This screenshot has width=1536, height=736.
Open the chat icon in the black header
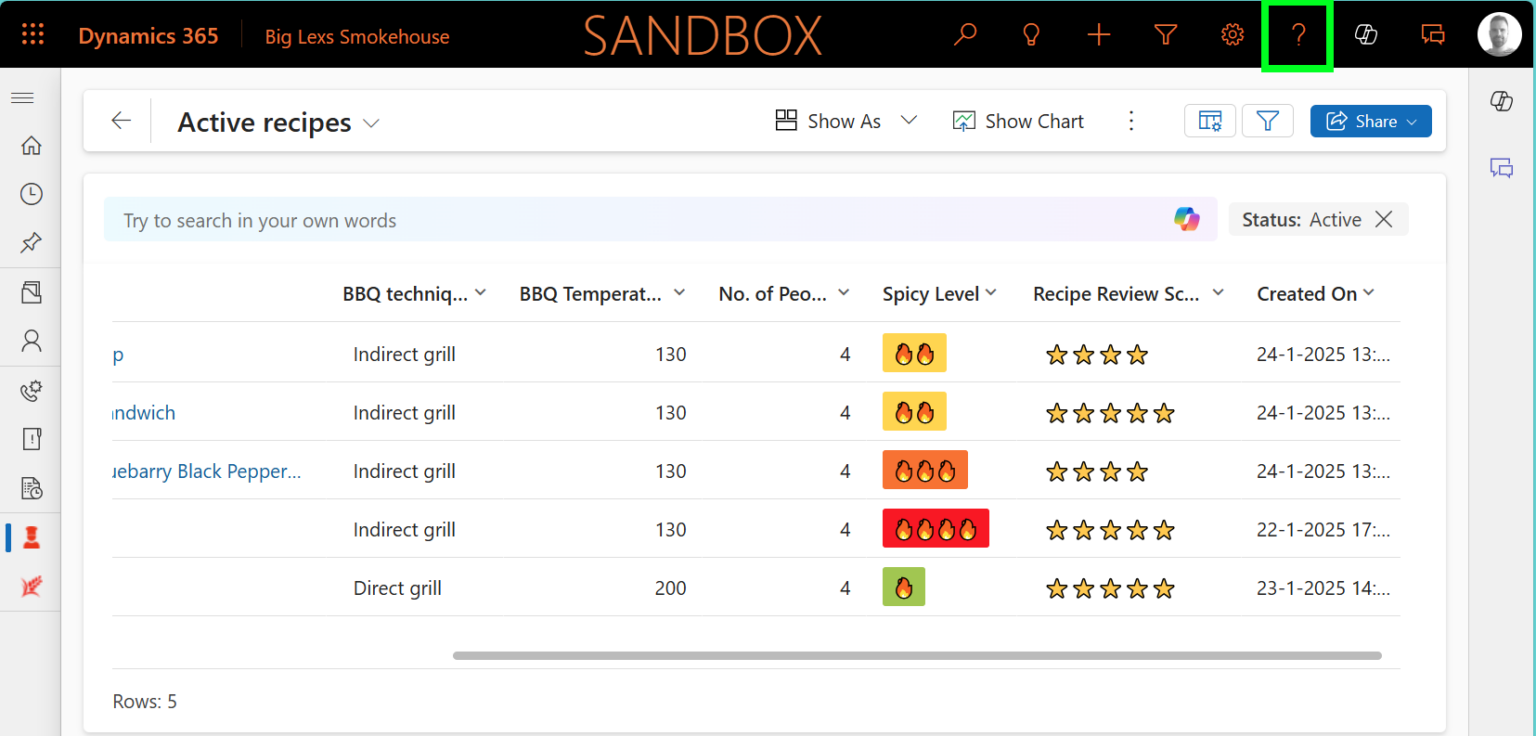click(x=1433, y=35)
